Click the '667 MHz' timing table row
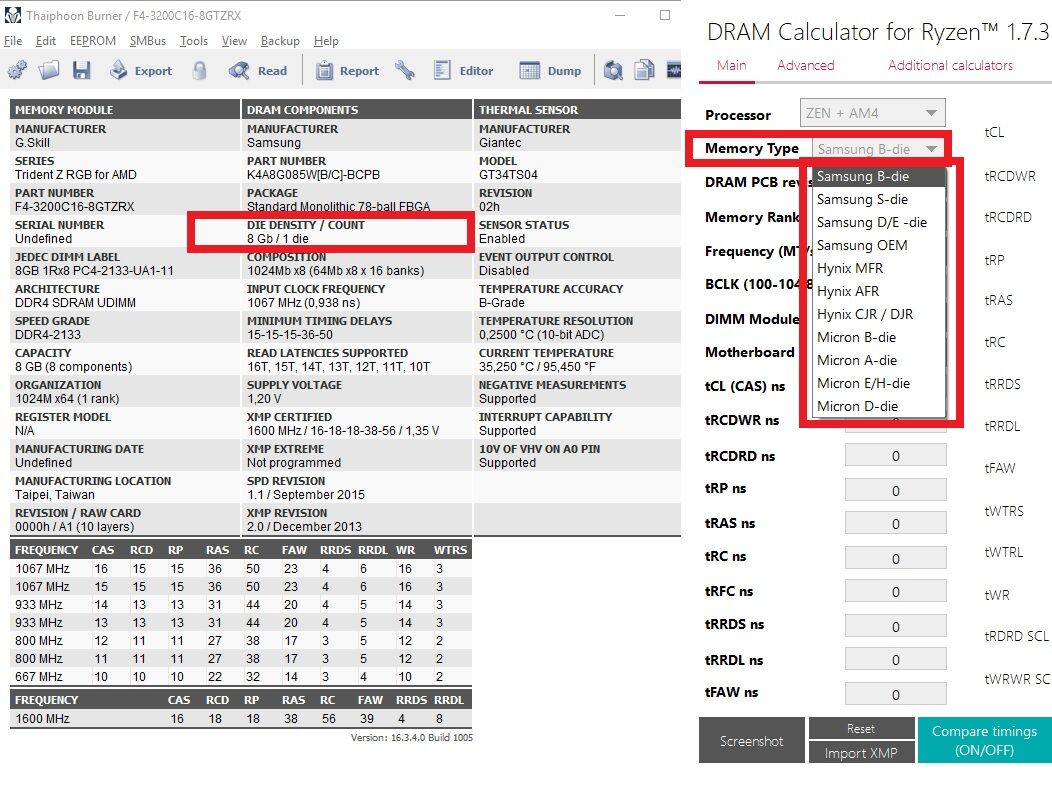The image size is (1052, 791). [241, 676]
